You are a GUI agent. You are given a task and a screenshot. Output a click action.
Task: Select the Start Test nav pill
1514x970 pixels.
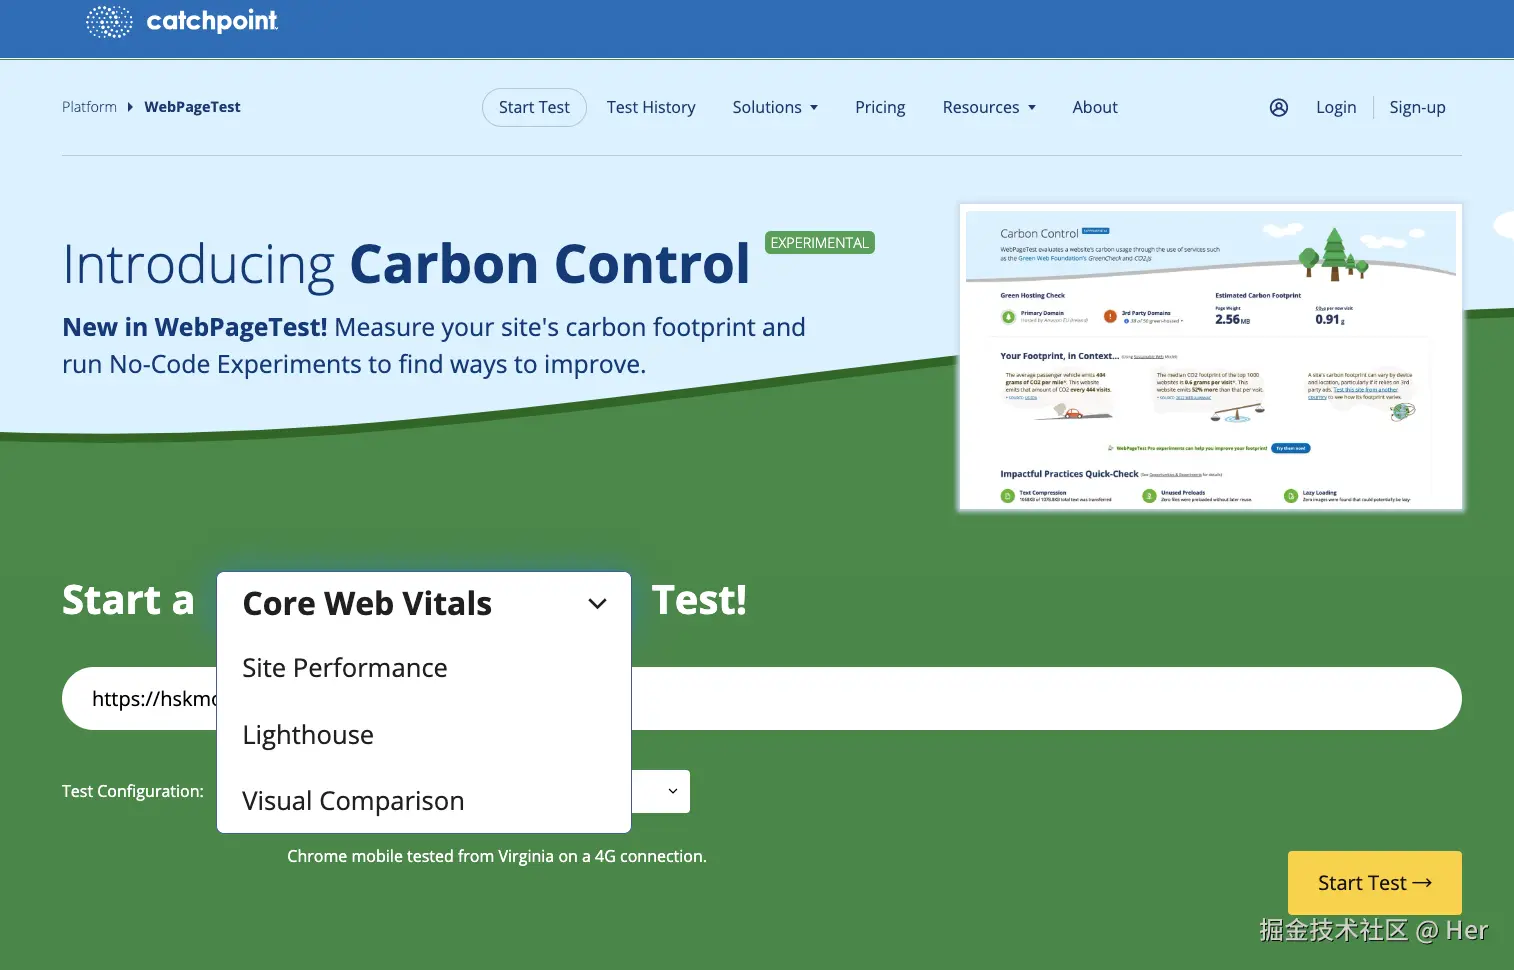(534, 107)
